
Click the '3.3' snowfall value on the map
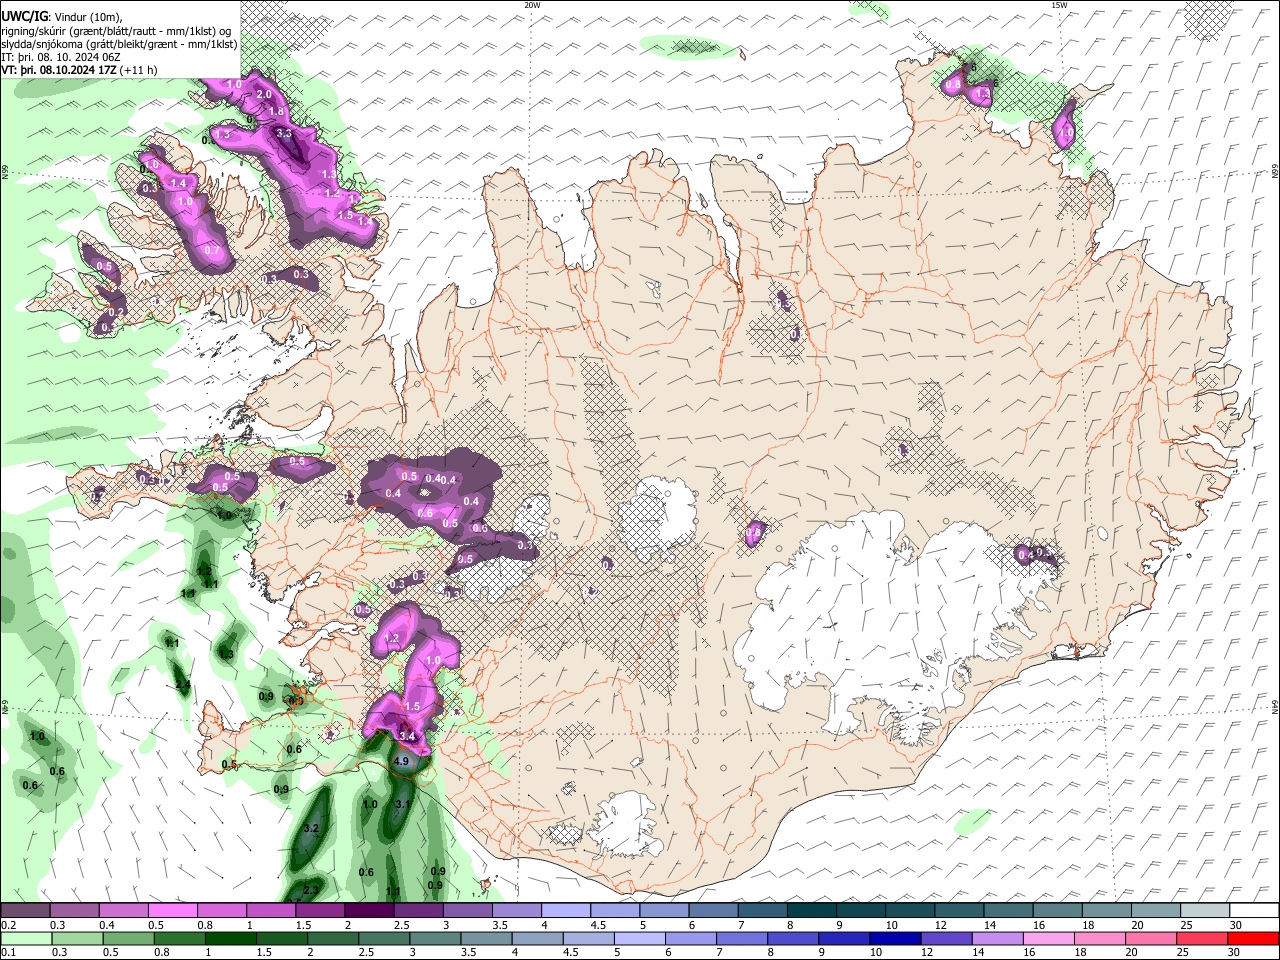click(284, 133)
